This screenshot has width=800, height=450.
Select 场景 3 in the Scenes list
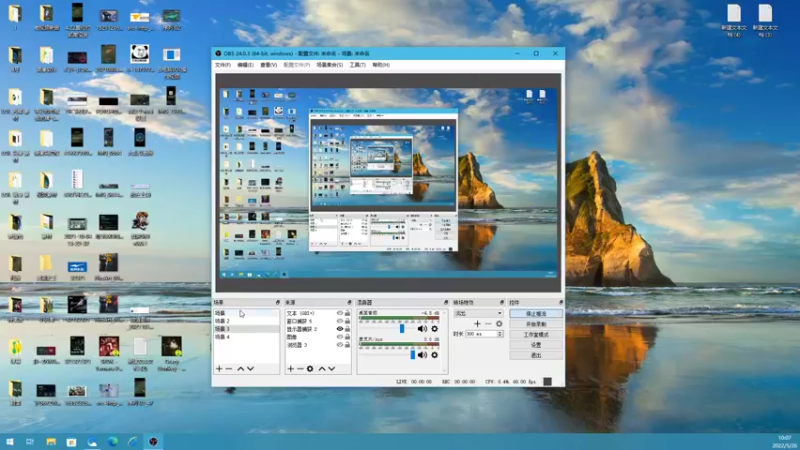[x=246, y=329]
